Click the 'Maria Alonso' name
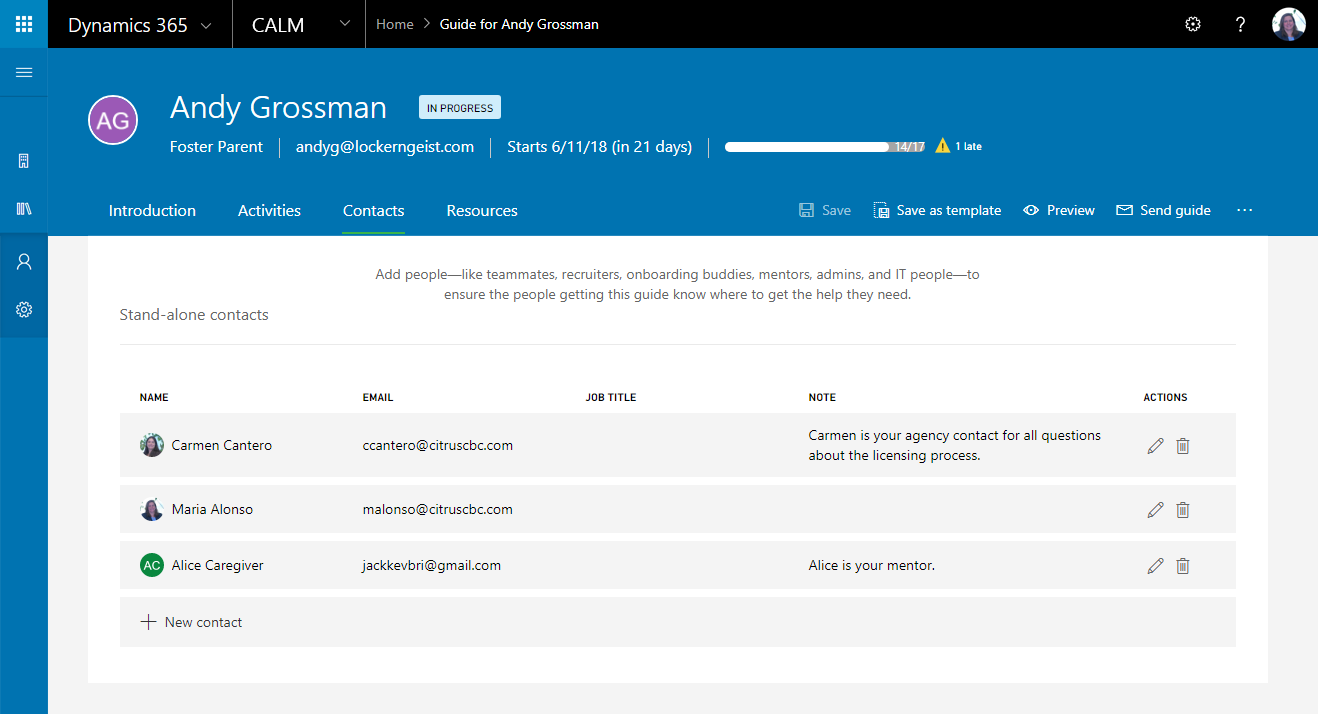 [212, 509]
